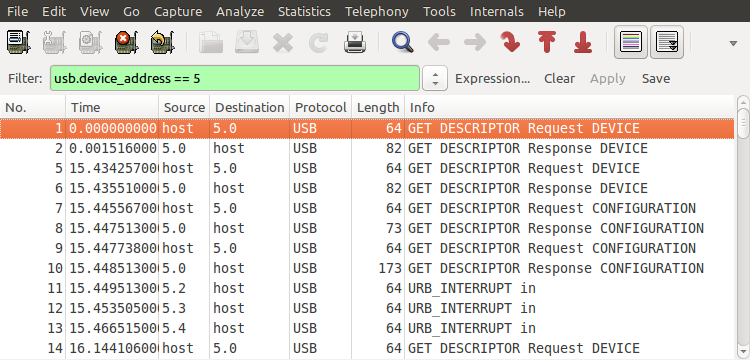
Task: Save the capture file
Action: [x=247, y=43]
